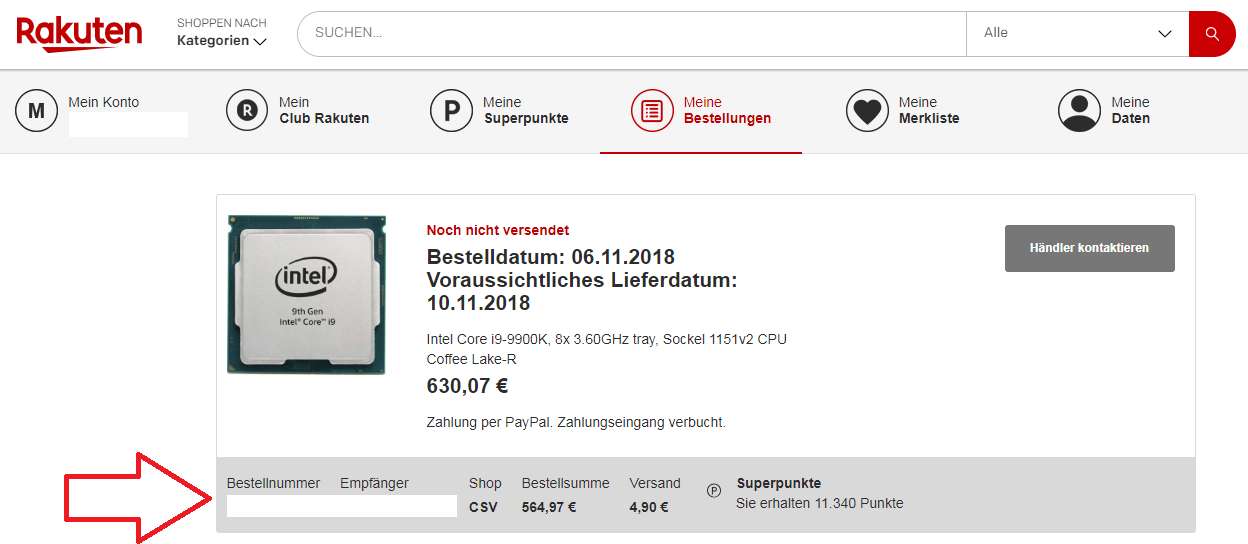1248x544 pixels.
Task: Click the CSV shop name
Action: (483, 507)
